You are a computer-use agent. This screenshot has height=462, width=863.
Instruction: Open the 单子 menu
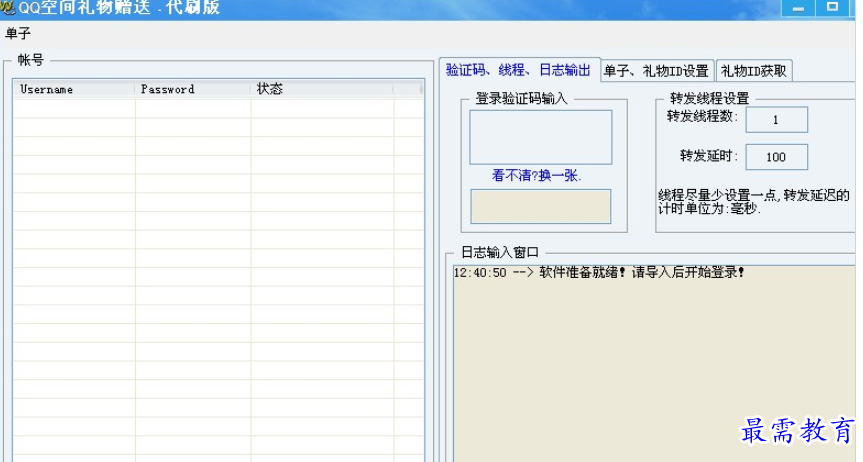click(x=18, y=34)
